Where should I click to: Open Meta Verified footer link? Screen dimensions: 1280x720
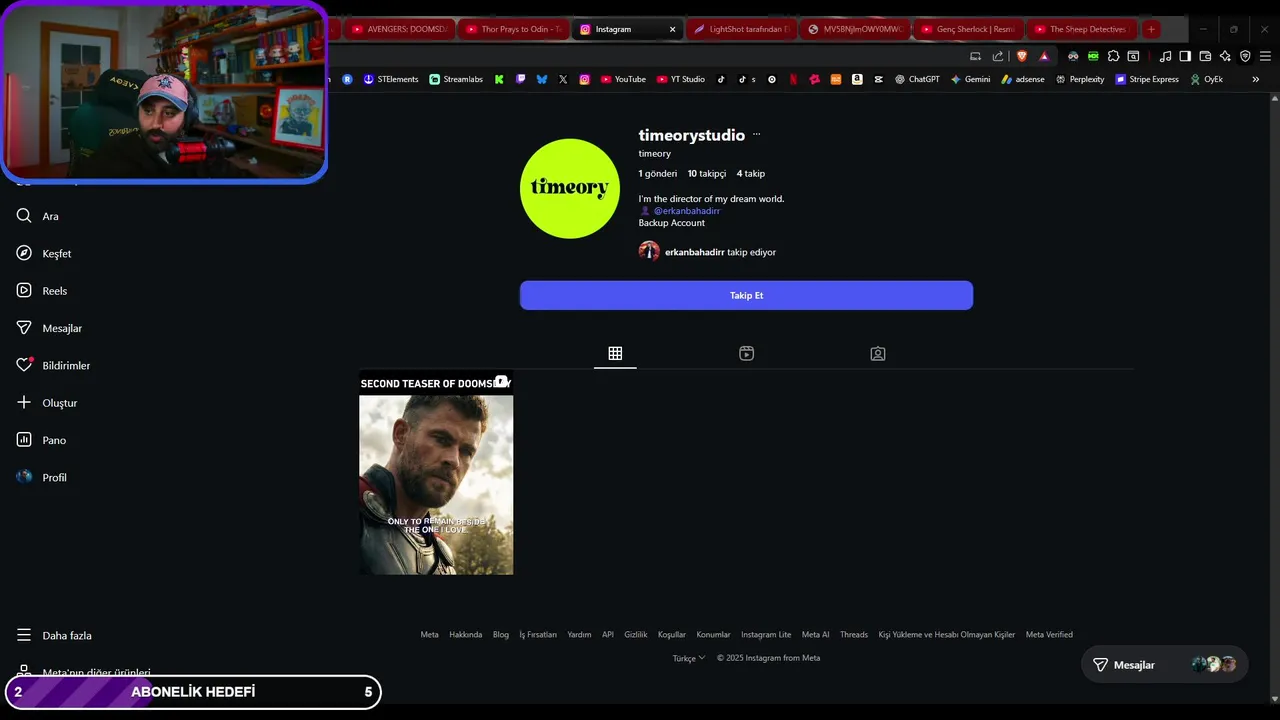pos(1049,634)
